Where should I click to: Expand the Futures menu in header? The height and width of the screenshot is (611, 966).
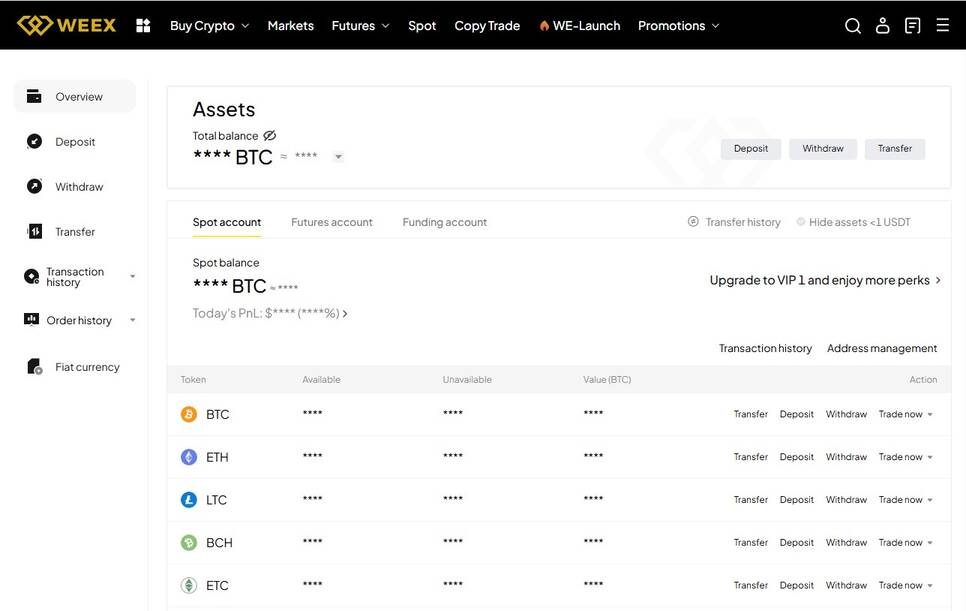360,26
